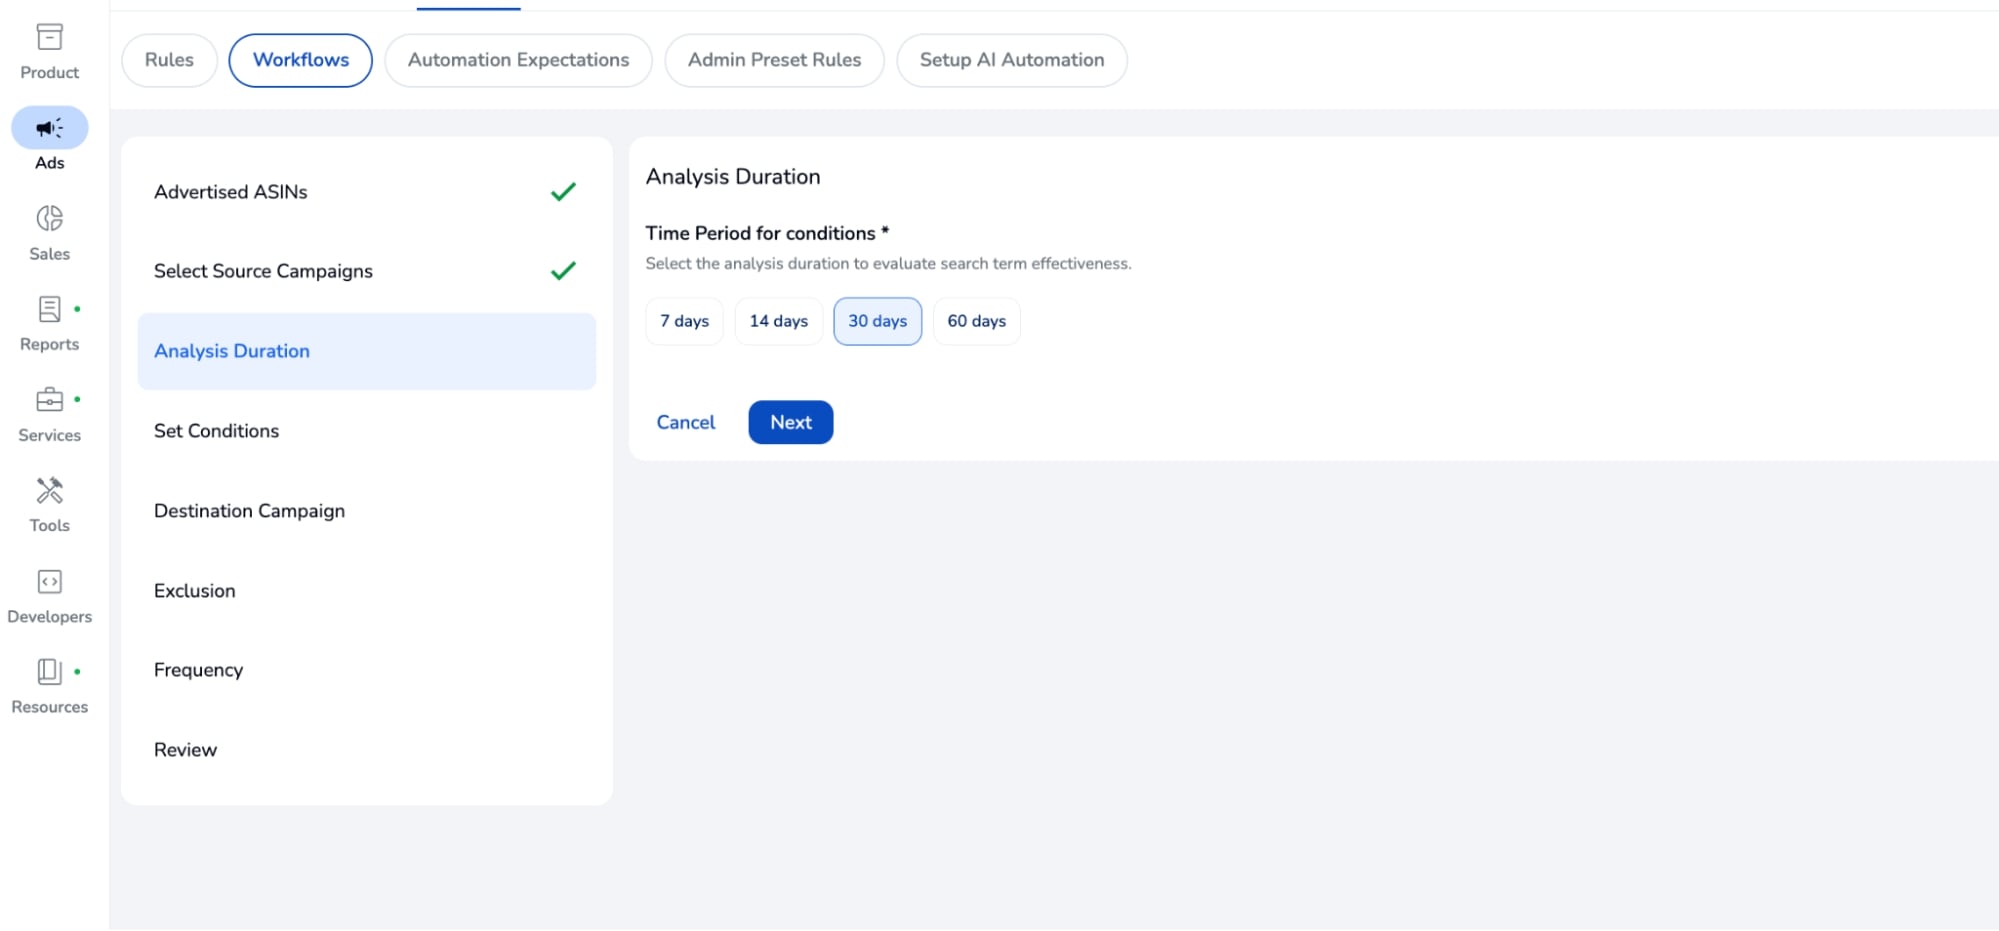Select the Ads megaphone icon
Image resolution: width=1999 pixels, height=931 pixels.
(49, 128)
